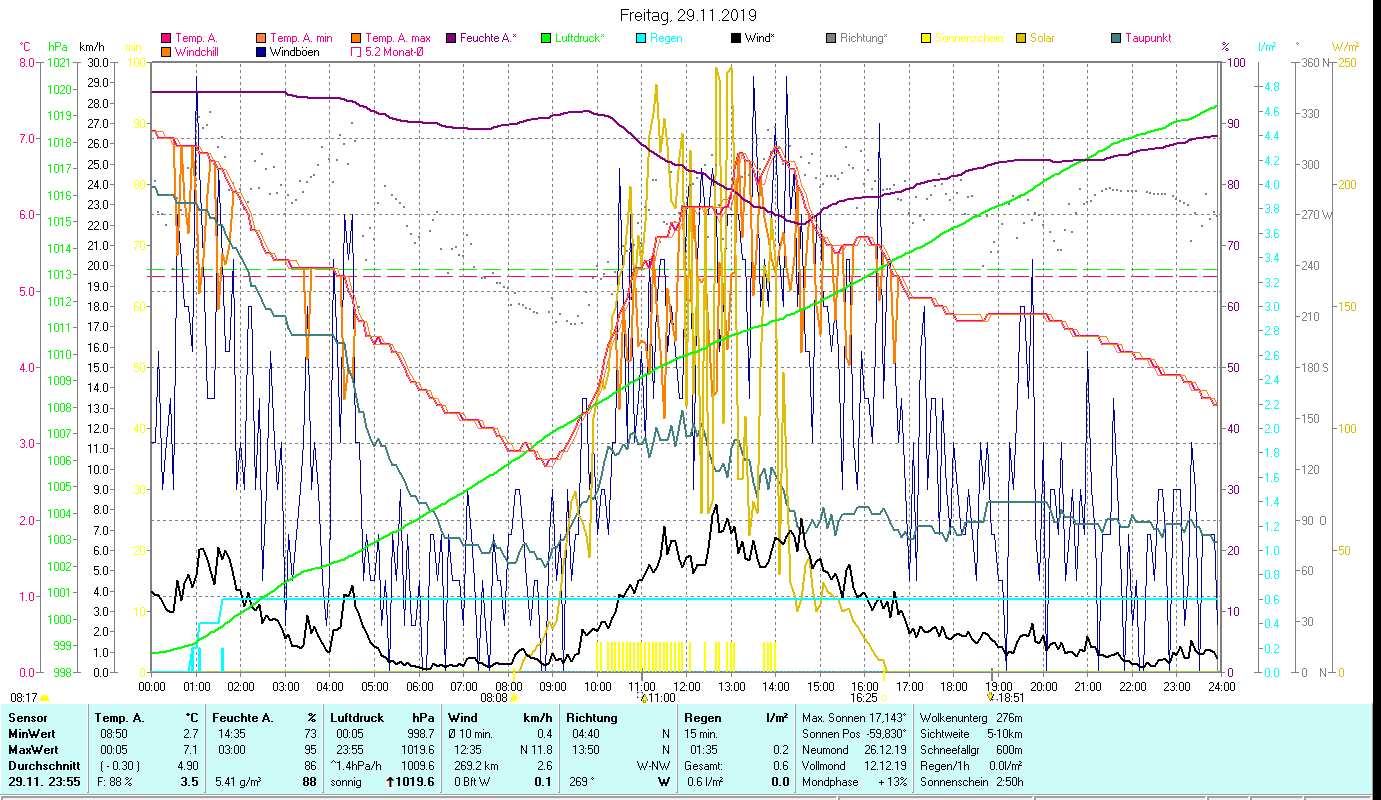Click the 'Regen' table column header
This screenshot has height=800, width=1381.
tap(703, 718)
